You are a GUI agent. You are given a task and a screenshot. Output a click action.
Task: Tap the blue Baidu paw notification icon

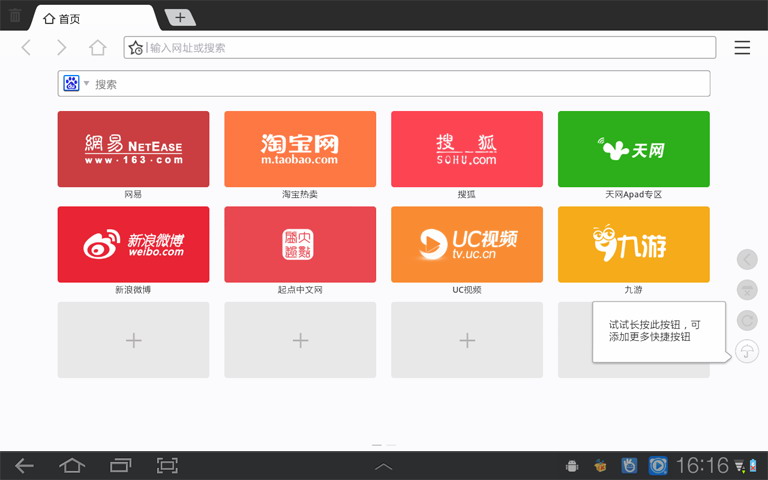pos(629,466)
